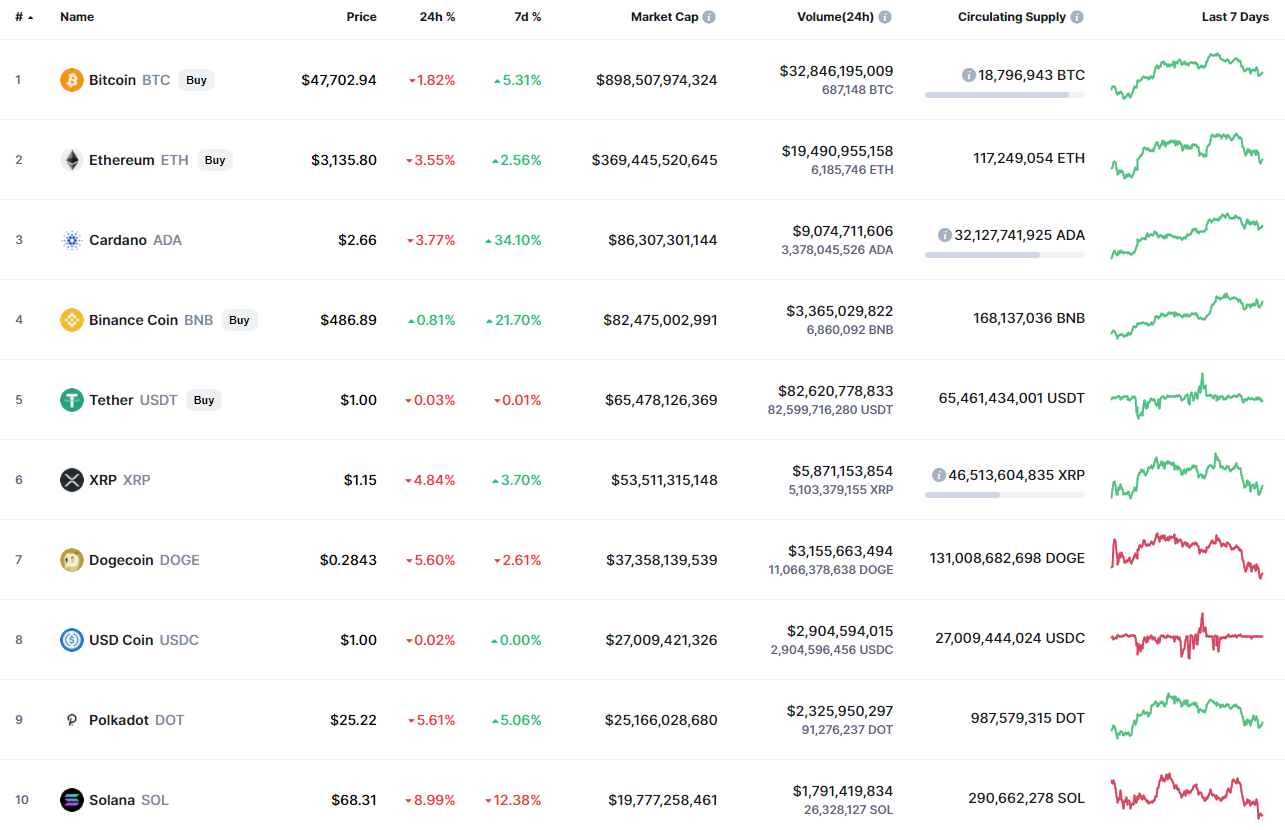Viewport: 1285px width, 830px height.
Task: Open Tether's 7-day sparkline chart
Action: pos(1187,396)
